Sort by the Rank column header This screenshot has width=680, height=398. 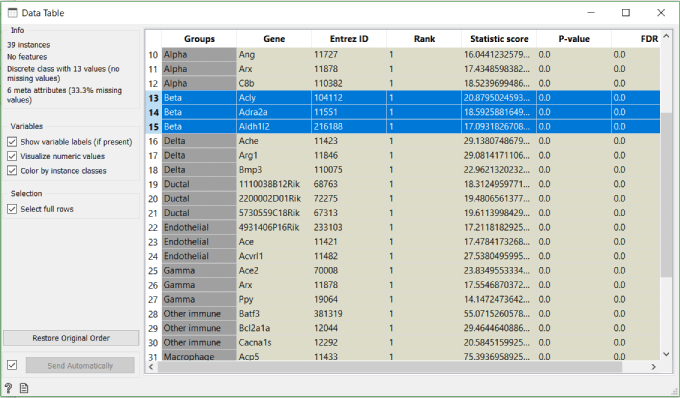click(x=424, y=39)
